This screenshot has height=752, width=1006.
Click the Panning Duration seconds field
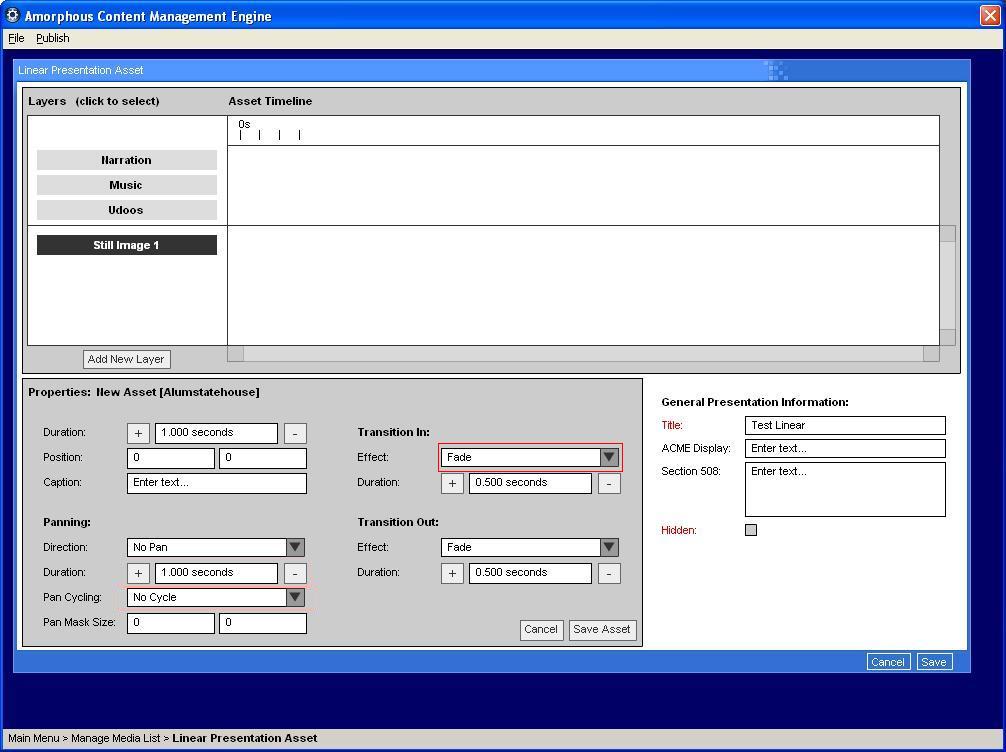(x=216, y=573)
